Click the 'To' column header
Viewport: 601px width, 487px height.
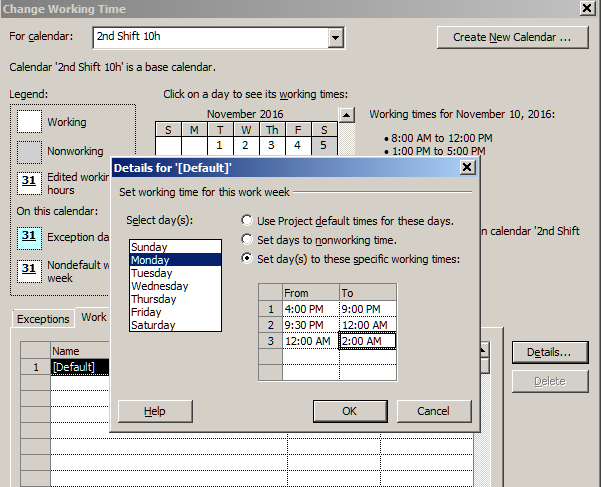pyautogui.click(x=368, y=293)
